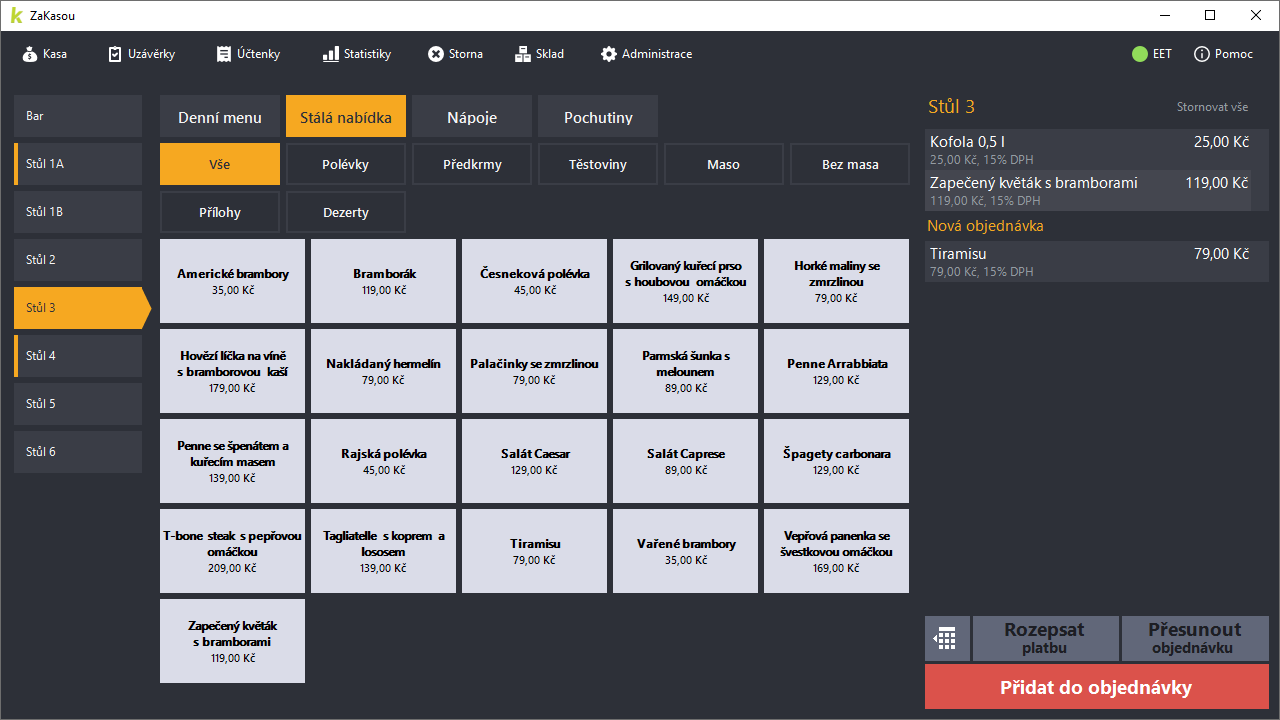Switch to the Nápoje tab

[472, 117]
